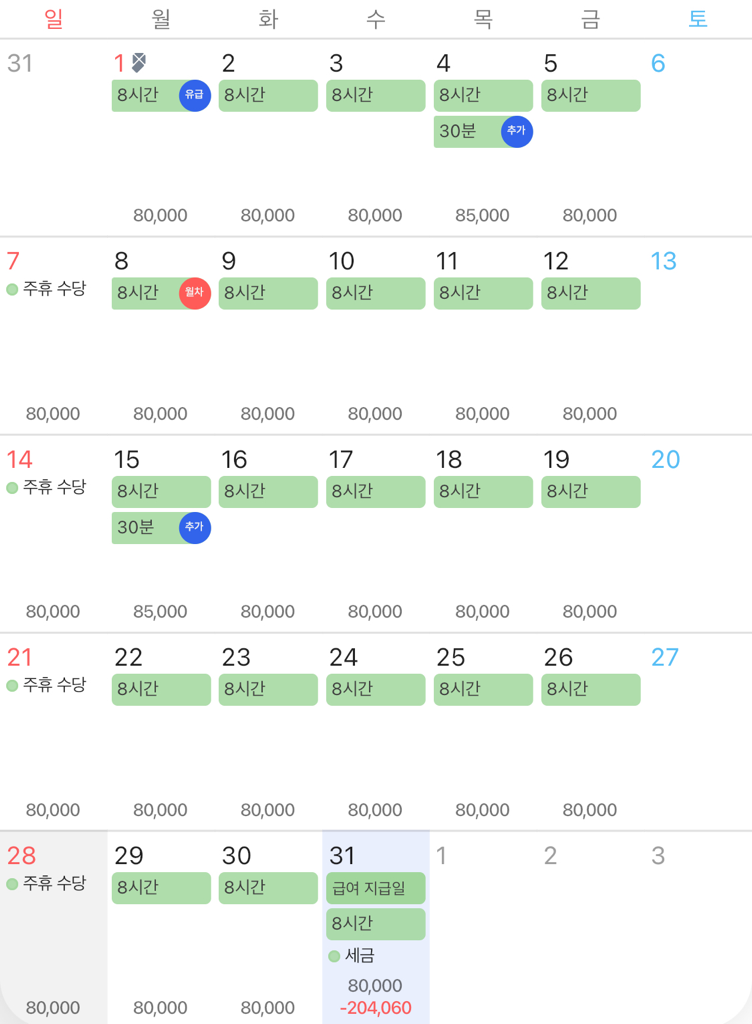This screenshot has width=752, height=1024.
Task: Tap the 토 (Saturday) column header
Action: point(697,20)
